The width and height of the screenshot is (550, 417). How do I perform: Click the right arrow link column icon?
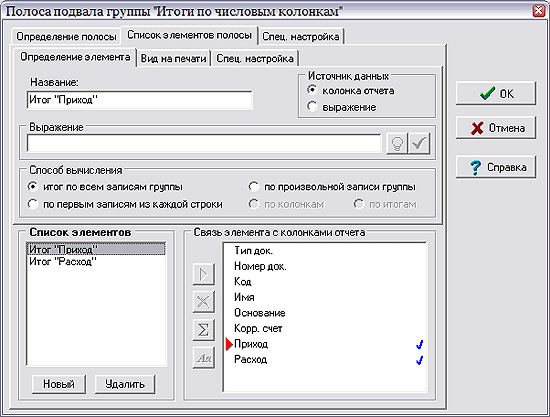(203, 274)
